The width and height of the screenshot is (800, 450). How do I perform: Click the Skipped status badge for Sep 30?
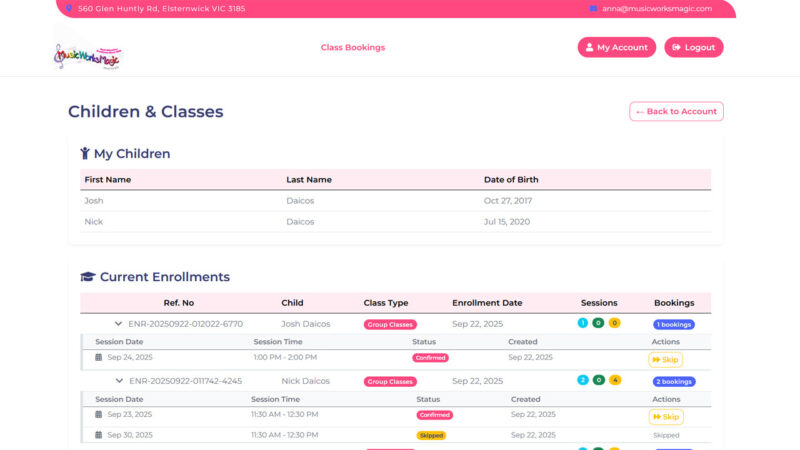431,436
